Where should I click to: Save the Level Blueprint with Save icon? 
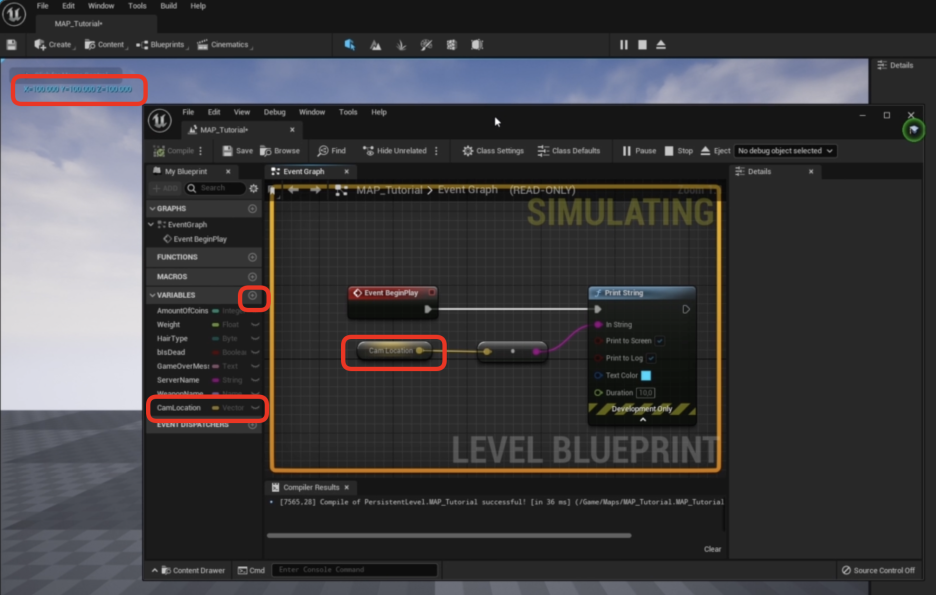click(x=238, y=151)
